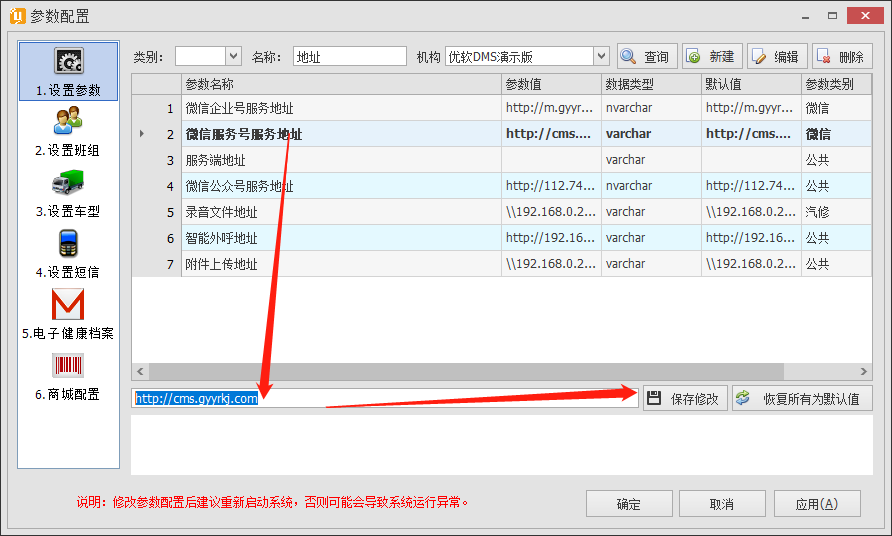892x536 pixels.
Task: Maximize the 参数配置 window
Action: click(832, 16)
